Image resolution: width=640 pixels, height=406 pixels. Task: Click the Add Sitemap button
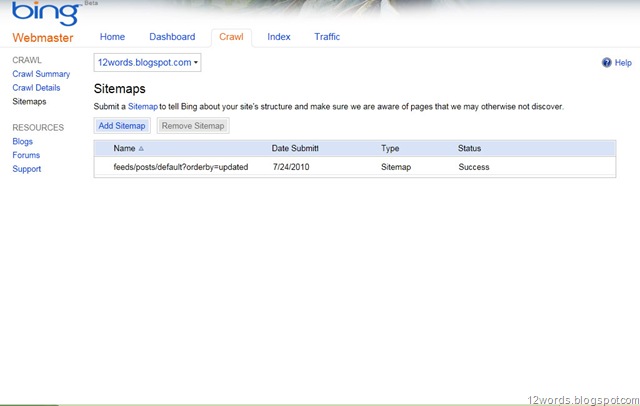tap(122, 126)
